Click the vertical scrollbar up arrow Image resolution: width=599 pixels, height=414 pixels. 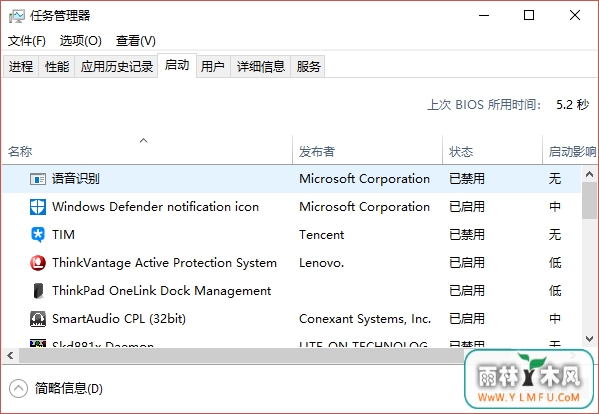pyautogui.click(x=589, y=174)
